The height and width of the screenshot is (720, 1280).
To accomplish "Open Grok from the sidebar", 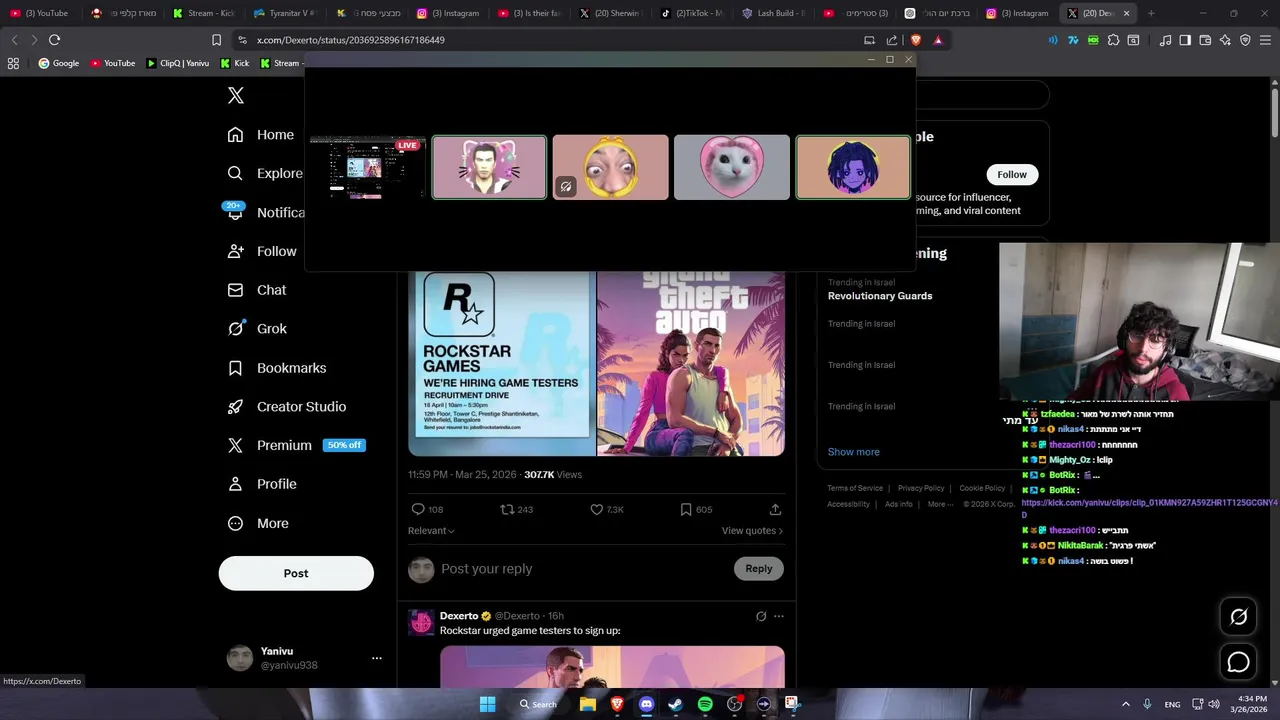I will tap(235, 328).
